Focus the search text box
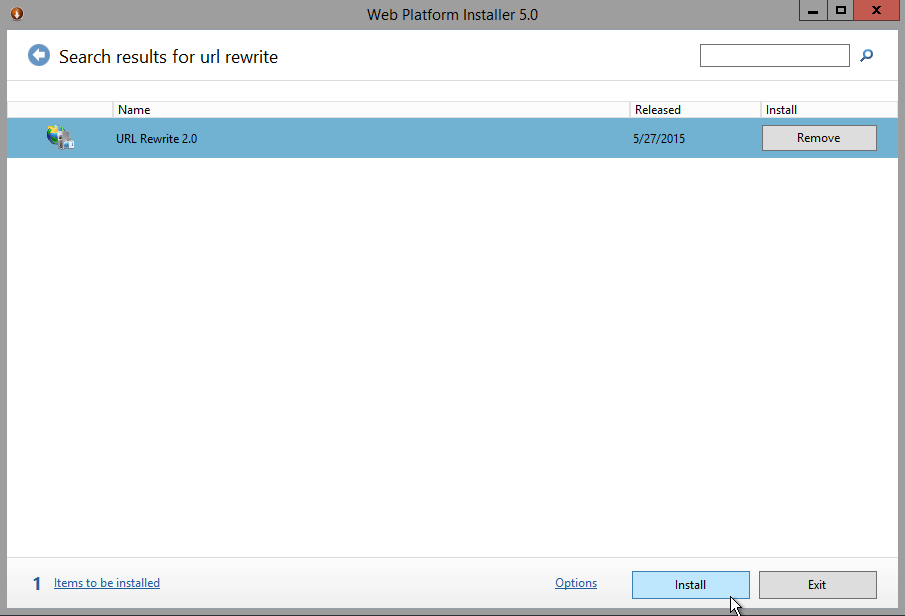Screen dimensions: 905x616 pos(774,56)
